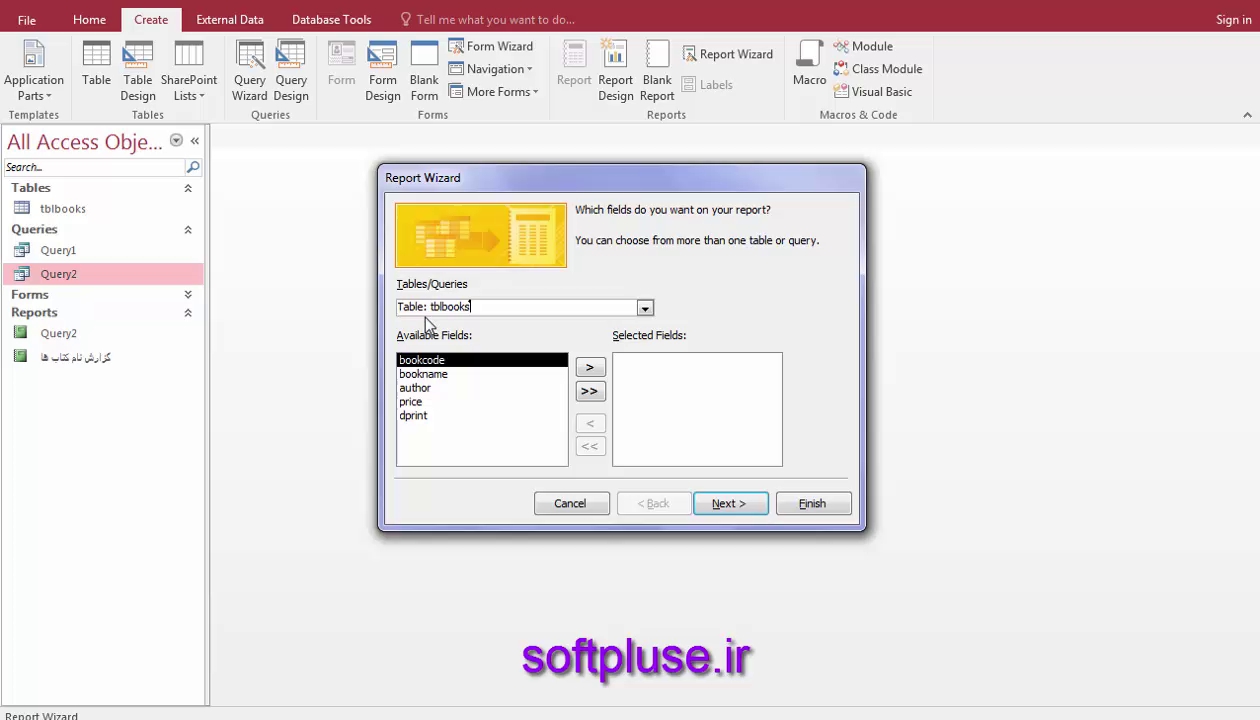The width and height of the screenshot is (1260, 720).
Task: Open the Database Tools tab
Action: coord(331,19)
